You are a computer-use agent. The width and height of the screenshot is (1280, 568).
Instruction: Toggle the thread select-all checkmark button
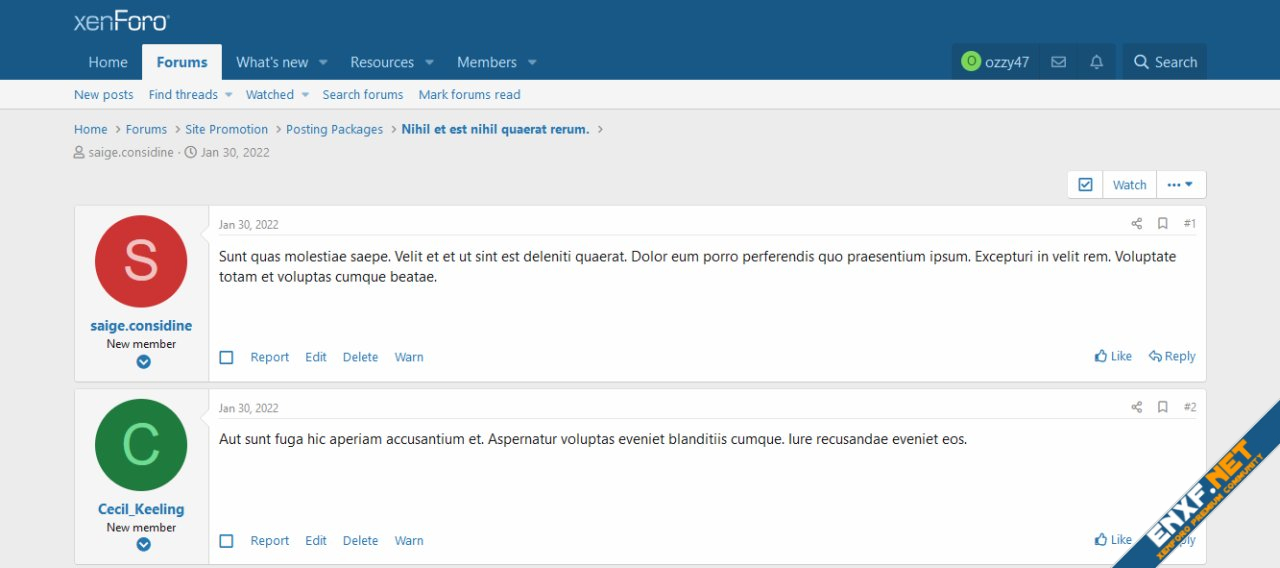(1085, 185)
